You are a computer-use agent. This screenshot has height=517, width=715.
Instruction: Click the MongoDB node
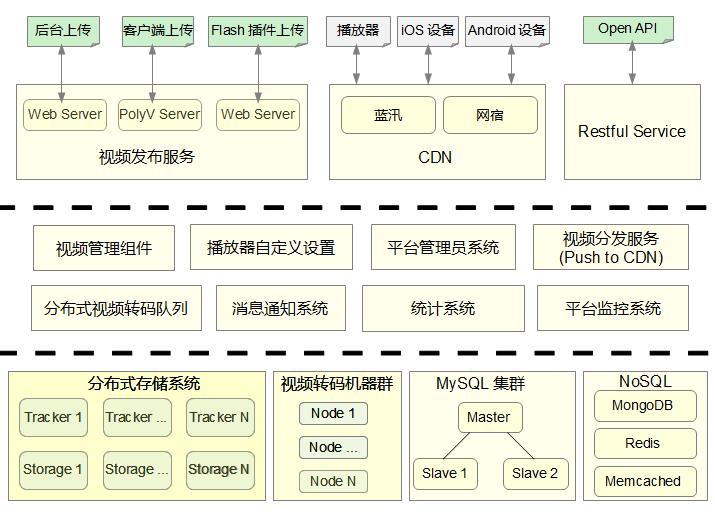[x=643, y=406]
